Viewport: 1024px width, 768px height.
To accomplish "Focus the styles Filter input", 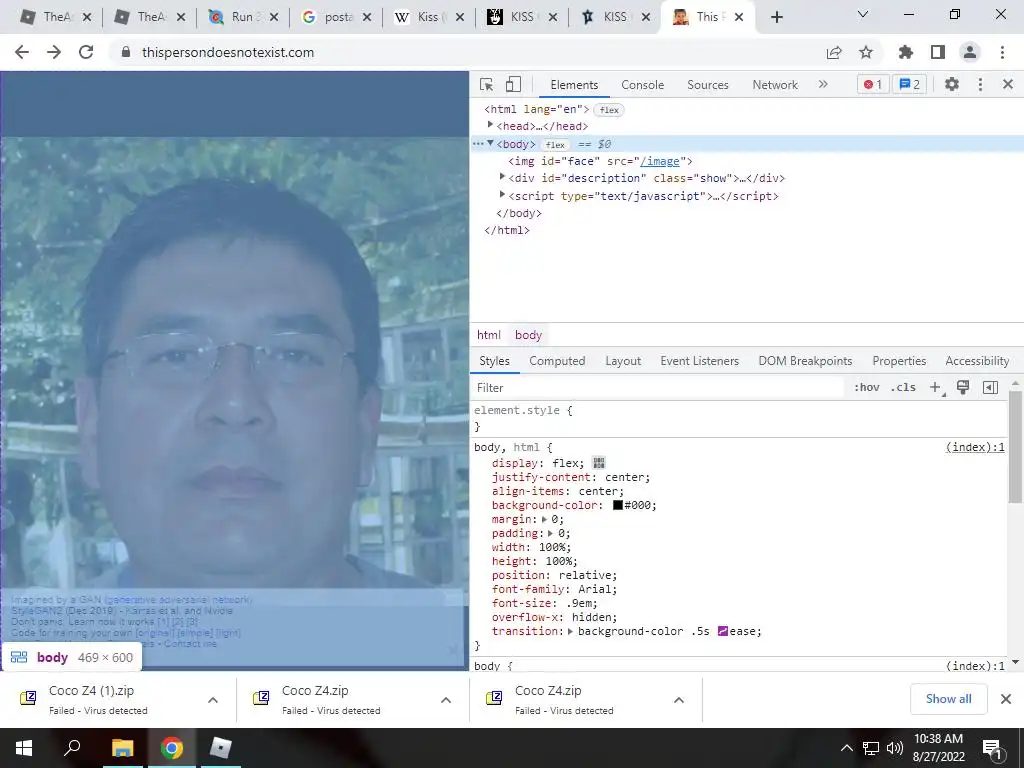I will [658, 388].
